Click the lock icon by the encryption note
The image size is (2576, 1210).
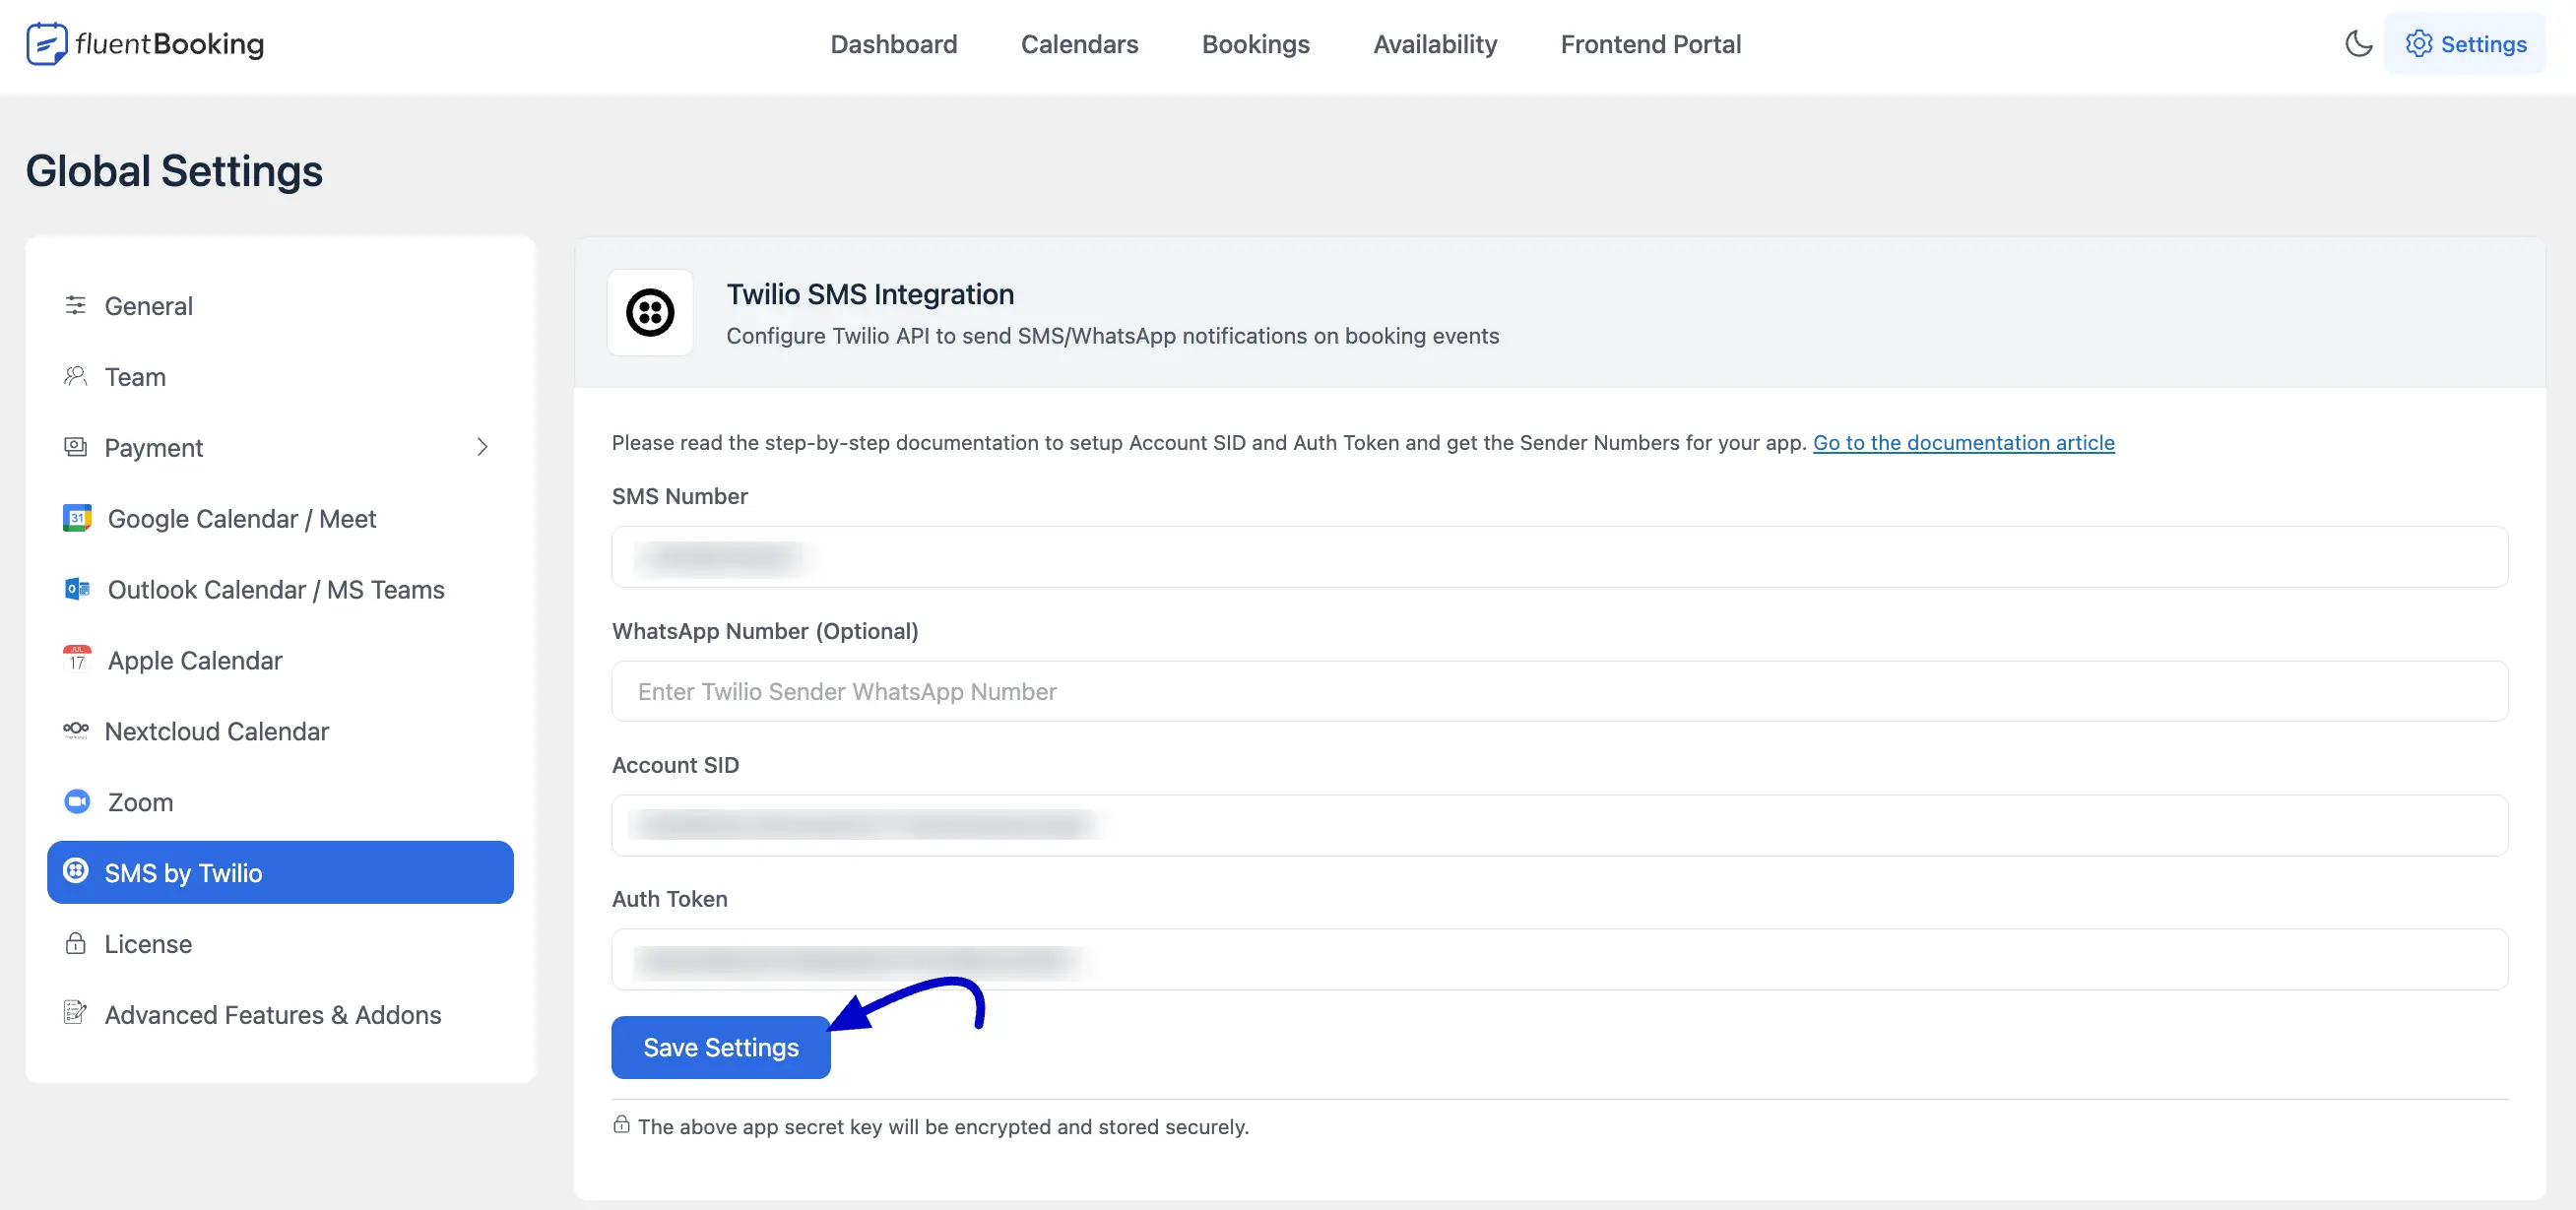621,1125
